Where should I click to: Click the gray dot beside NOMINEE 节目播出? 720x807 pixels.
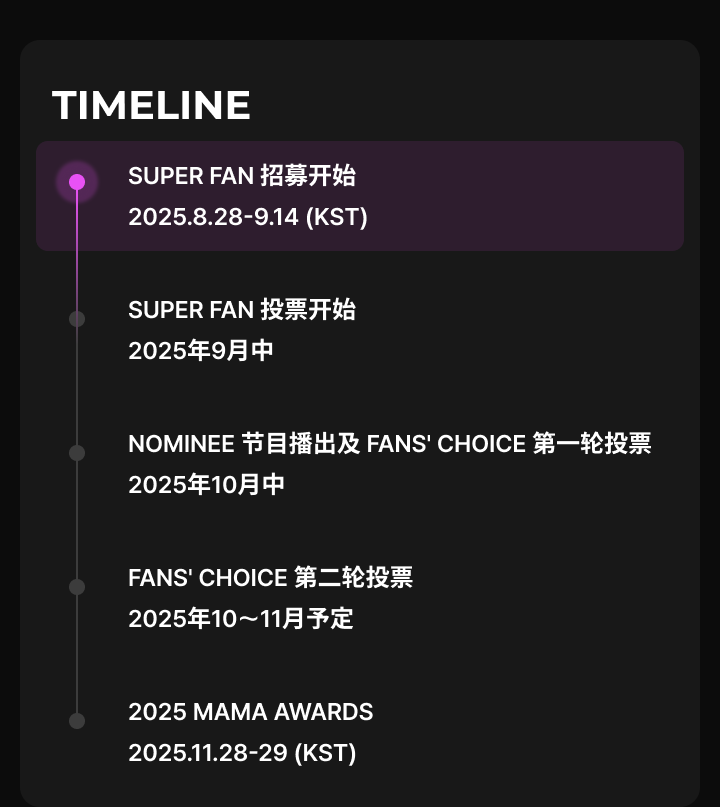point(77,453)
